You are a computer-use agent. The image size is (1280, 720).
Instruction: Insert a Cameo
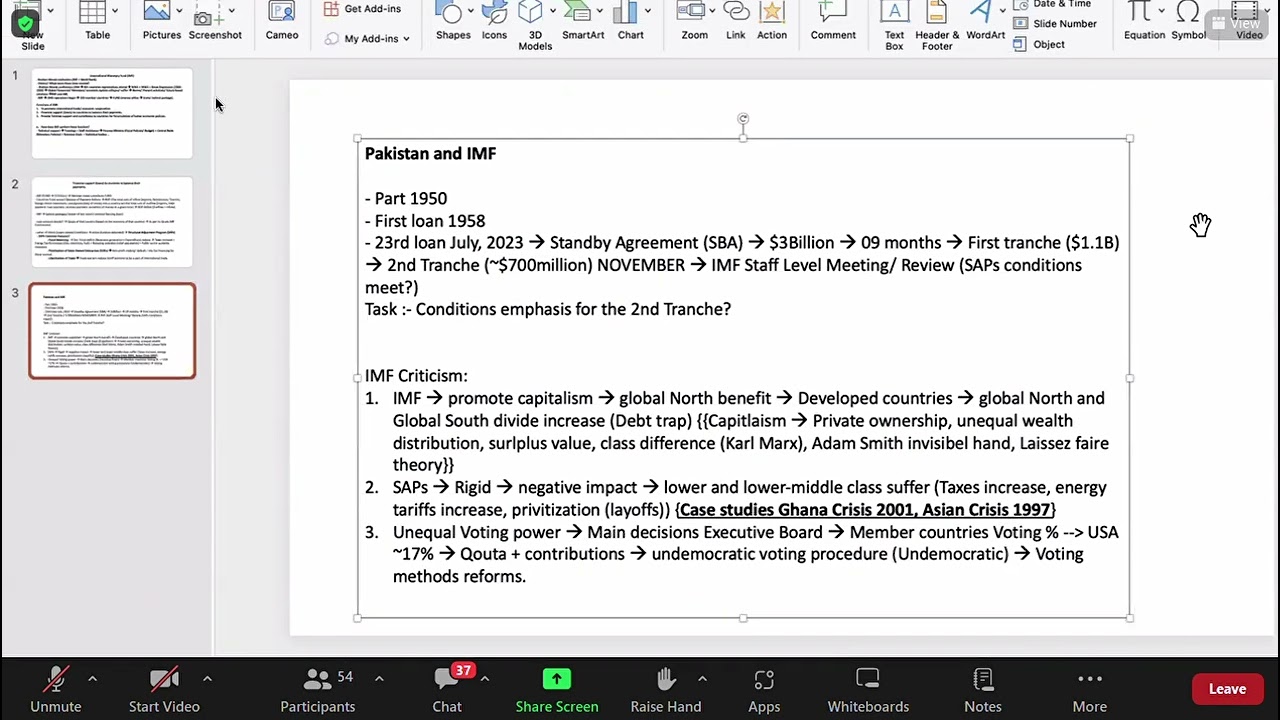282,20
